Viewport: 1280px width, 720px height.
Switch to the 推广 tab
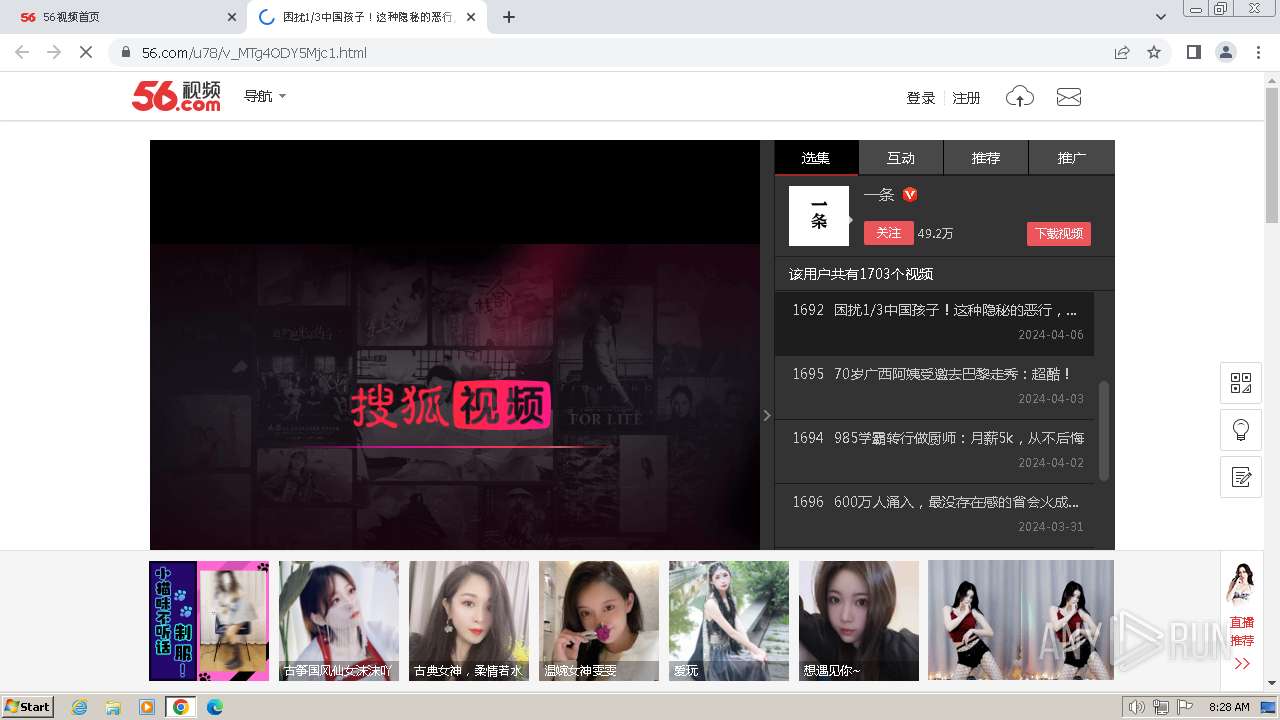(1072, 158)
